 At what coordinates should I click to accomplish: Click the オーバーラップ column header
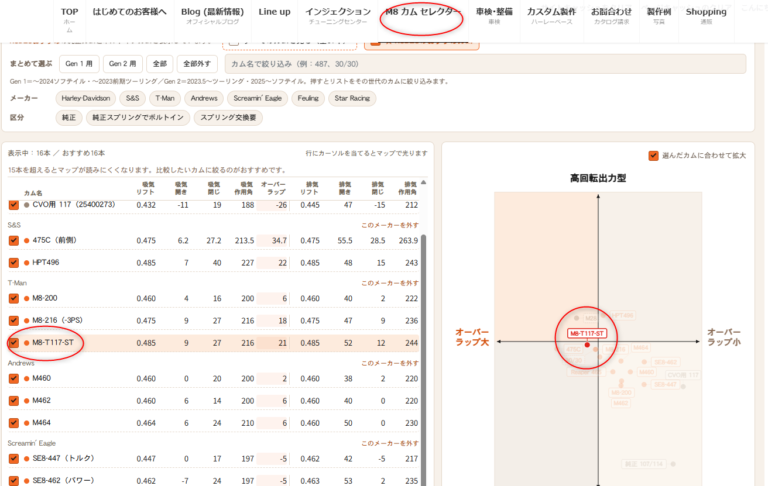(274, 188)
